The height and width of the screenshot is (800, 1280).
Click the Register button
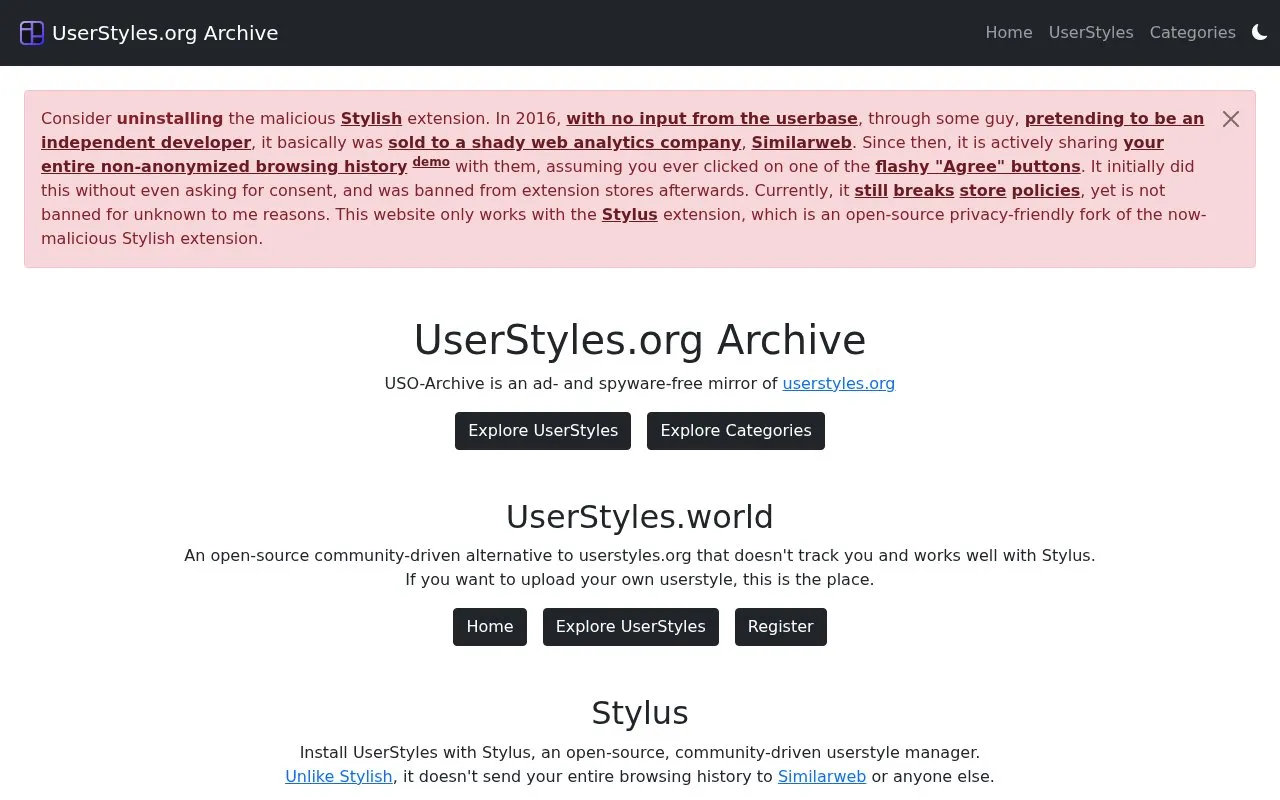pyautogui.click(x=781, y=627)
